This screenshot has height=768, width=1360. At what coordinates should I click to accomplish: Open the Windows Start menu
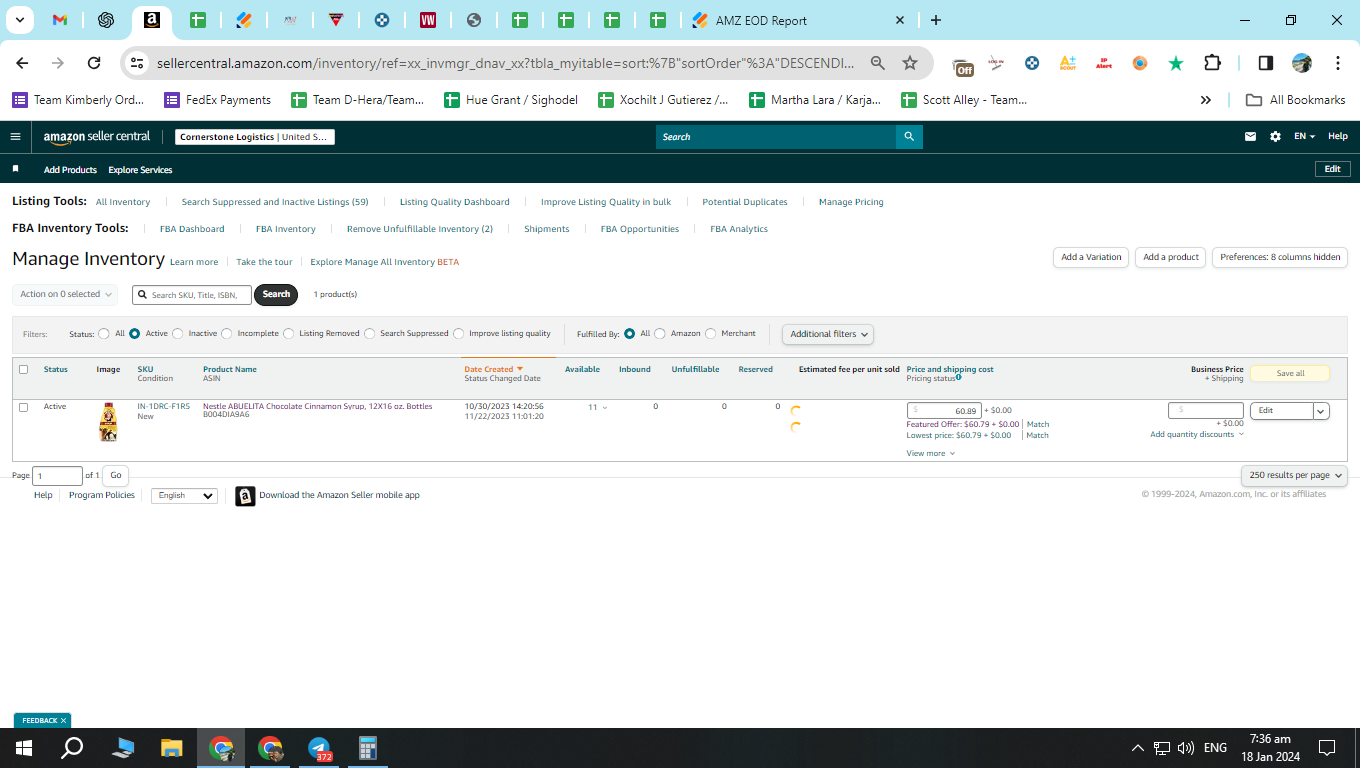24,748
